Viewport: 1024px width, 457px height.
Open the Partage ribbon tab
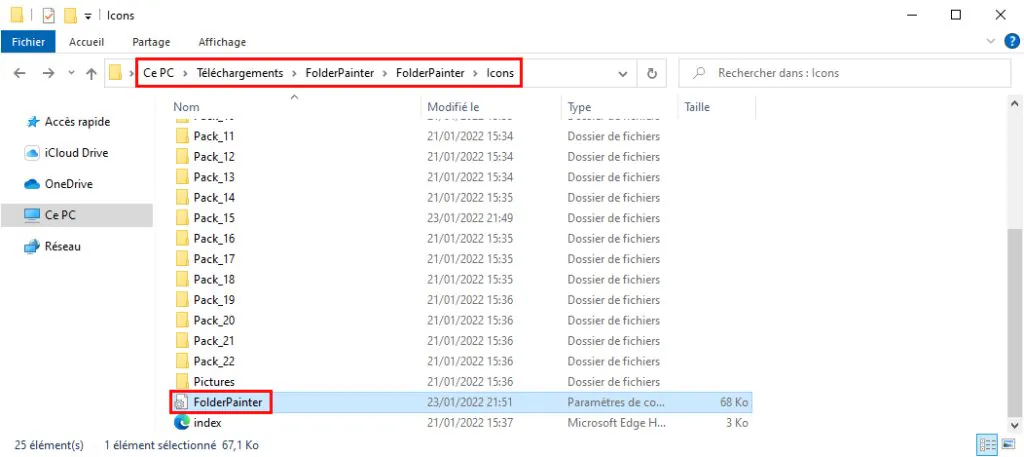coord(151,42)
